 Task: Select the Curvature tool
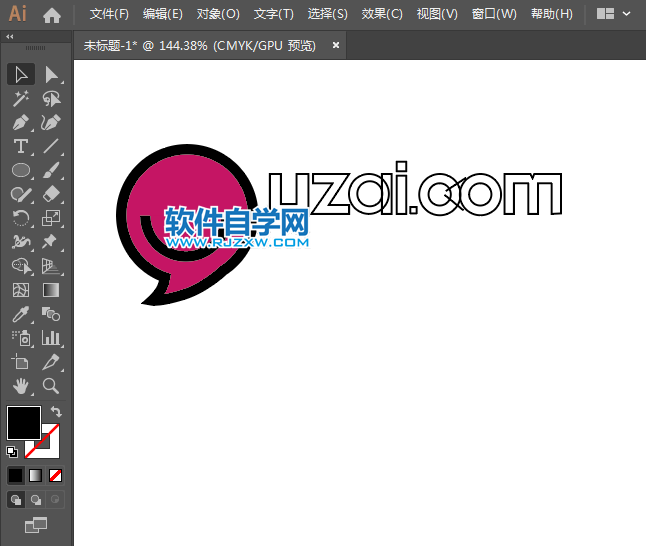(51, 122)
